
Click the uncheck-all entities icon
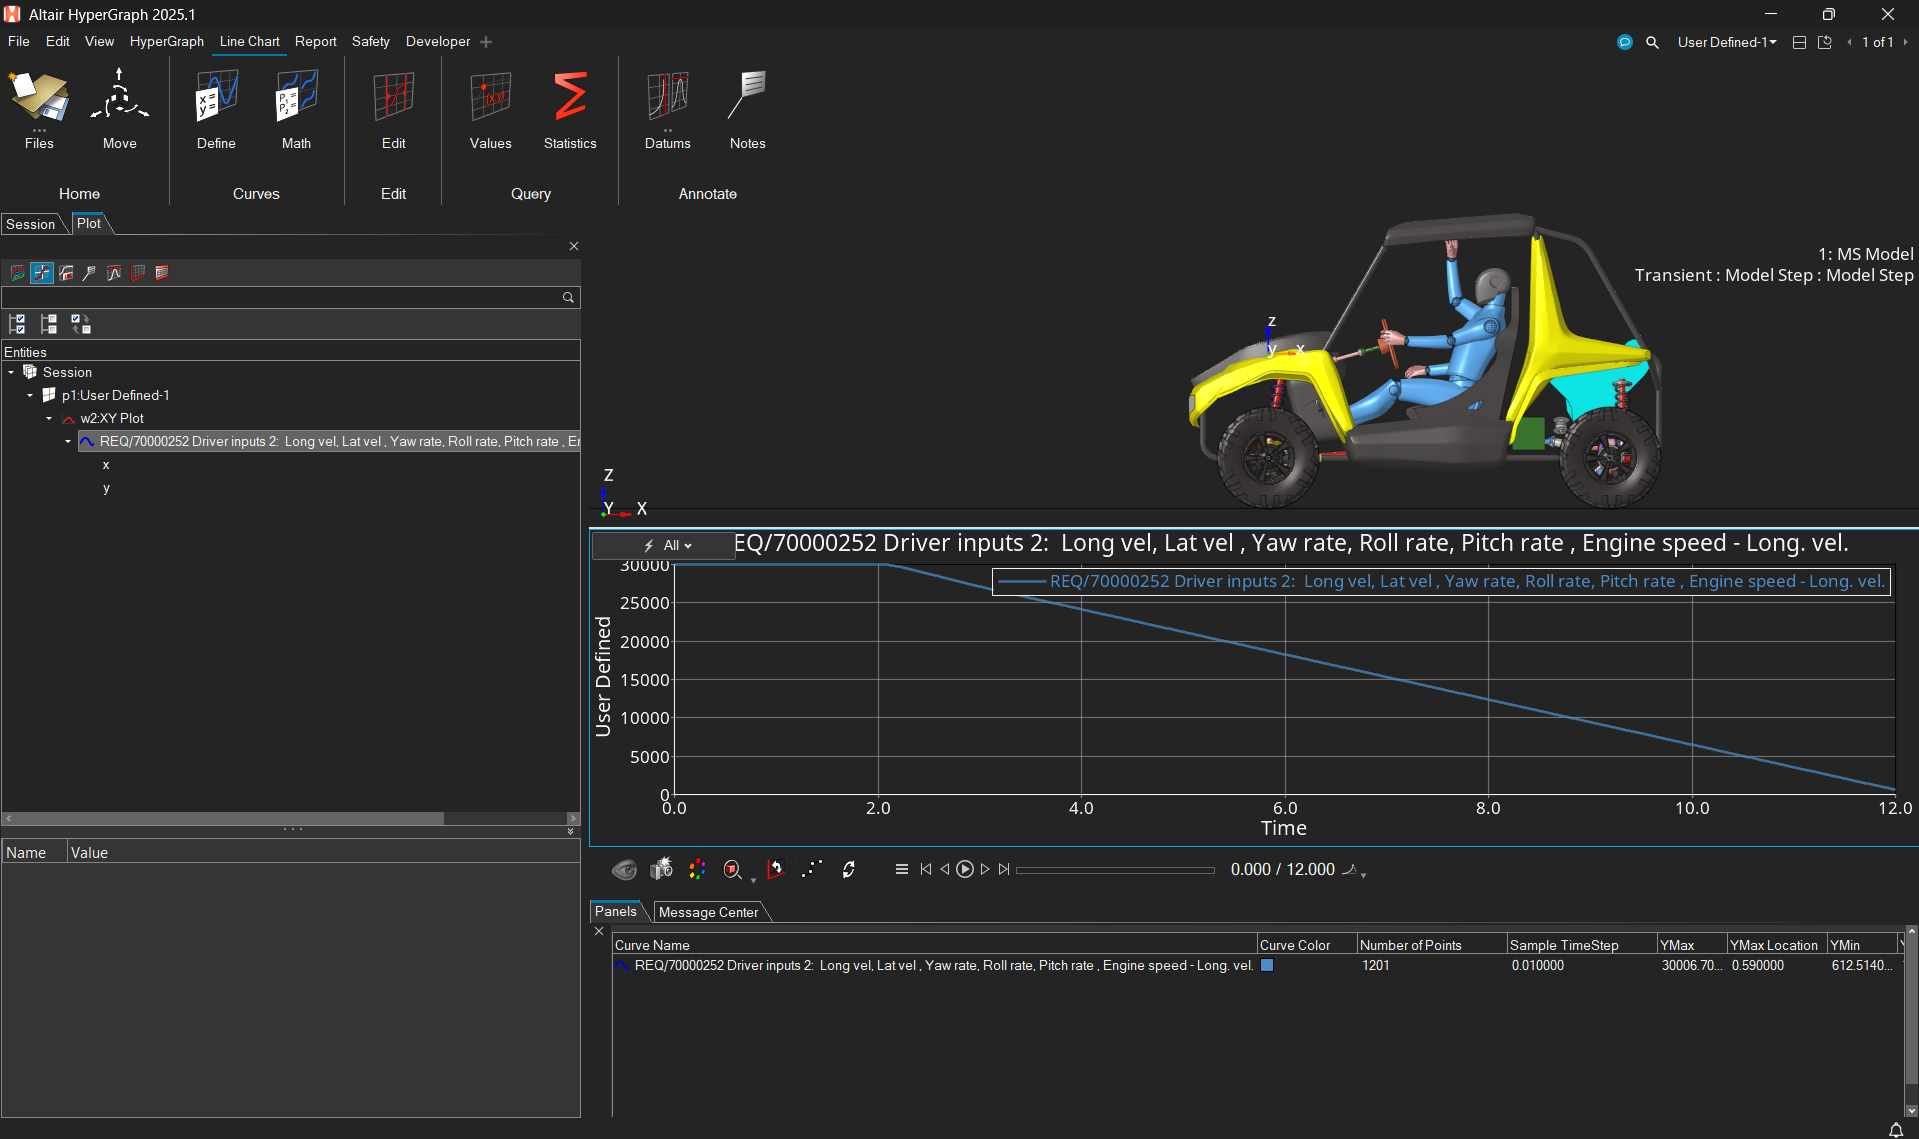click(49, 324)
